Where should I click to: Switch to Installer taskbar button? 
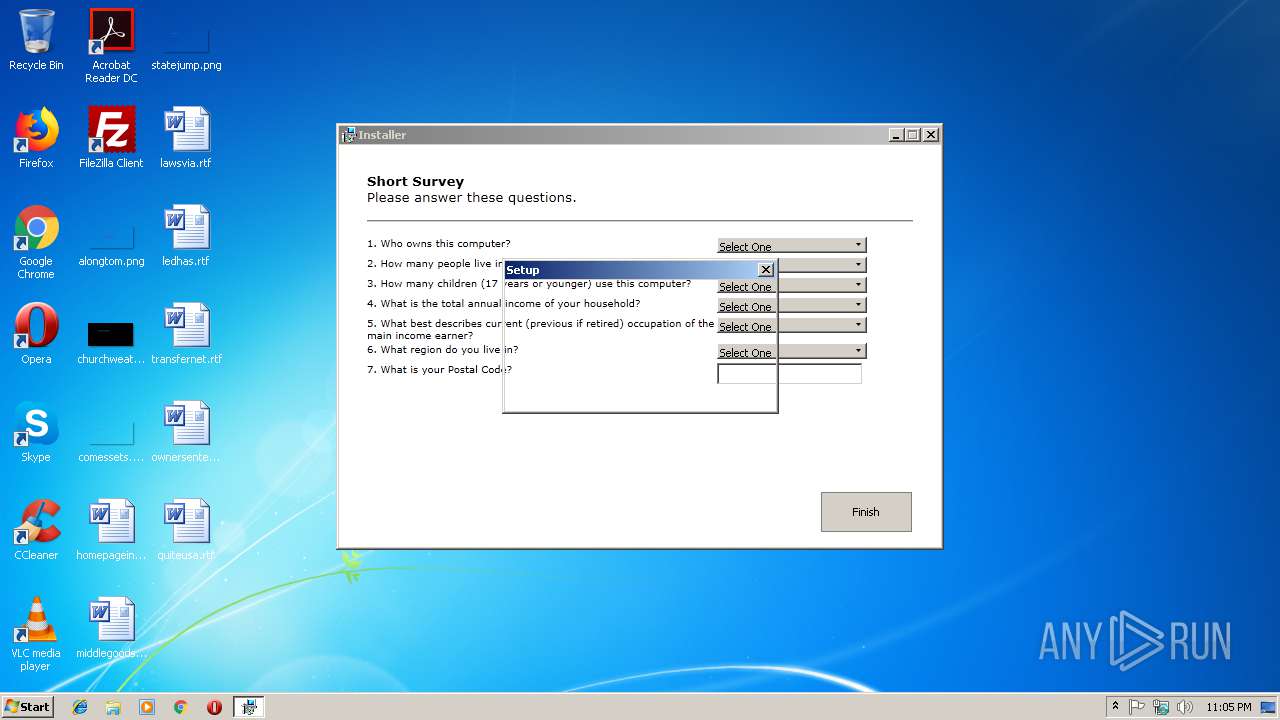[248, 707]
